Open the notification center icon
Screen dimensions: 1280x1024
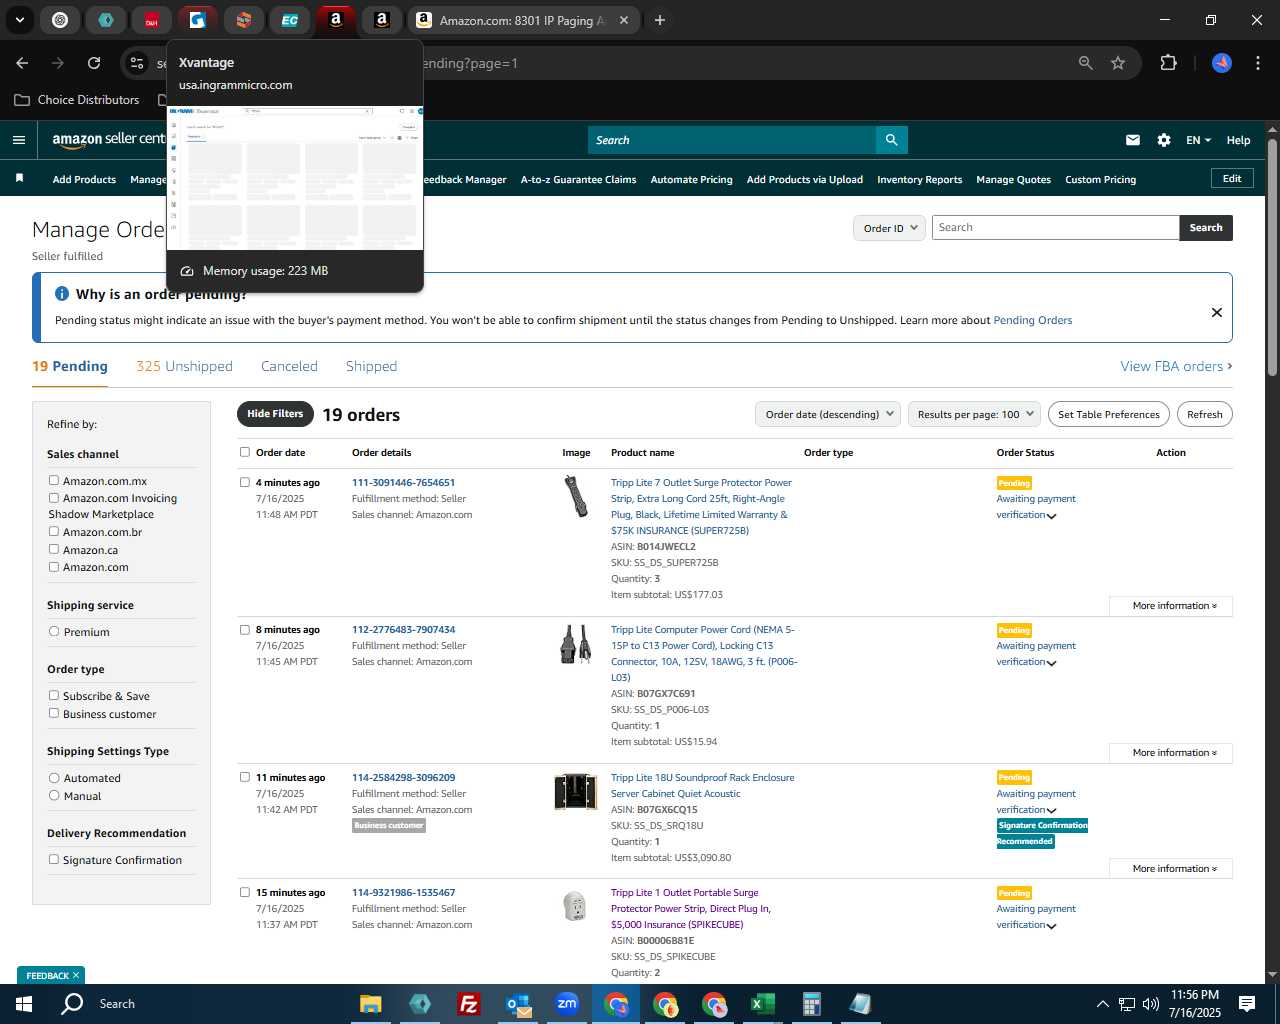pyautogui.click(x=1247, y=1004)
